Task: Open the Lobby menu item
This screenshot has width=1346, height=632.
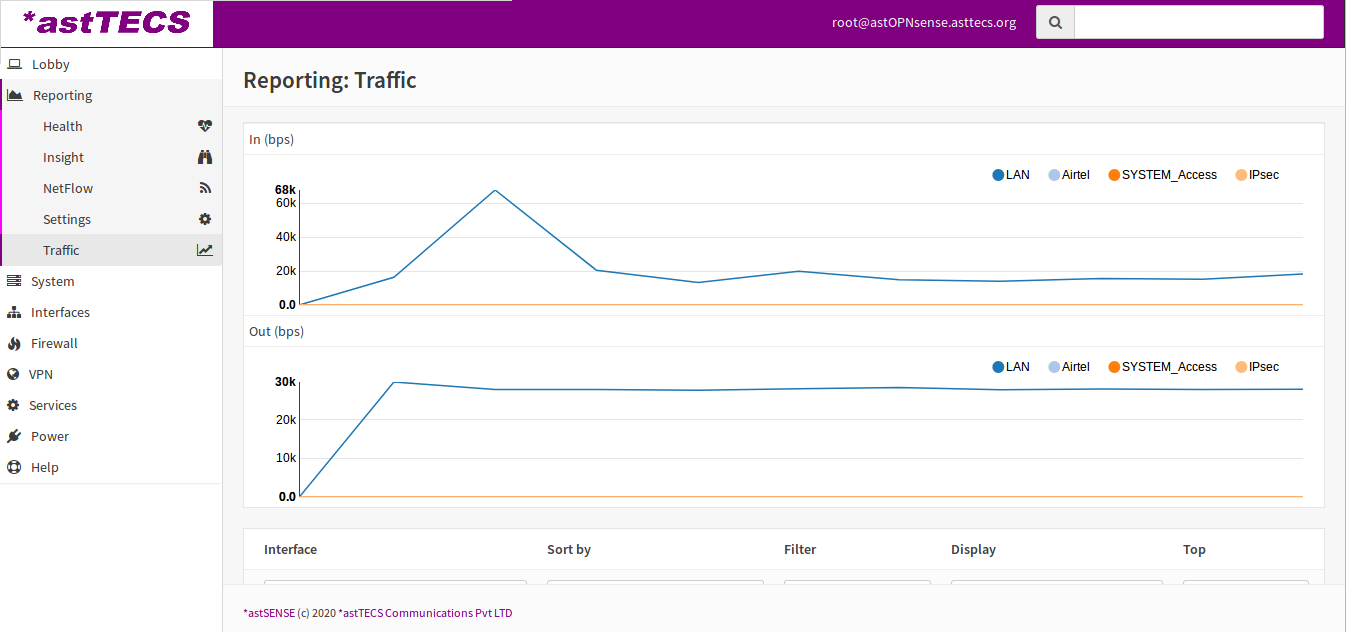Action: (50, 64)
